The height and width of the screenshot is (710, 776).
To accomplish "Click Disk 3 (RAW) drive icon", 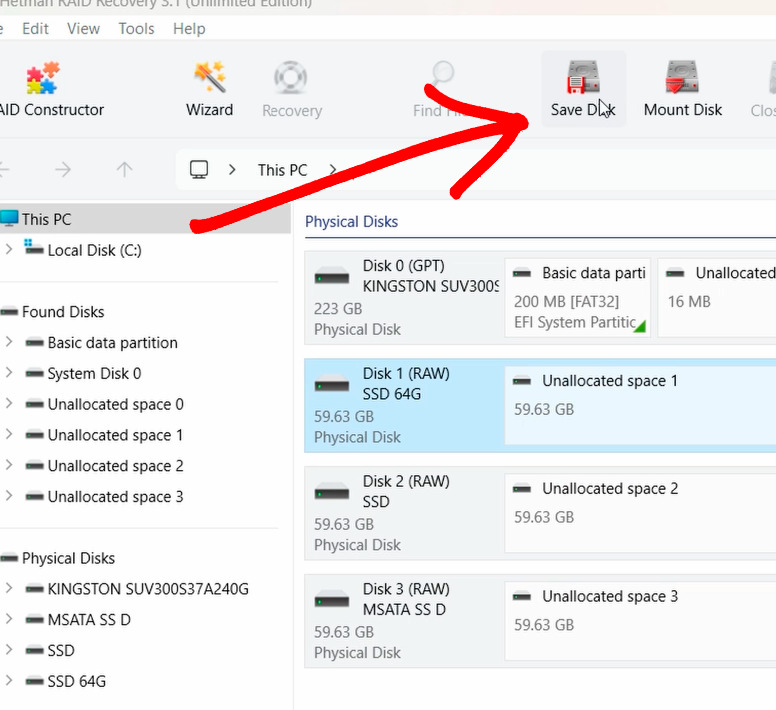I will (x=332, y=600).
